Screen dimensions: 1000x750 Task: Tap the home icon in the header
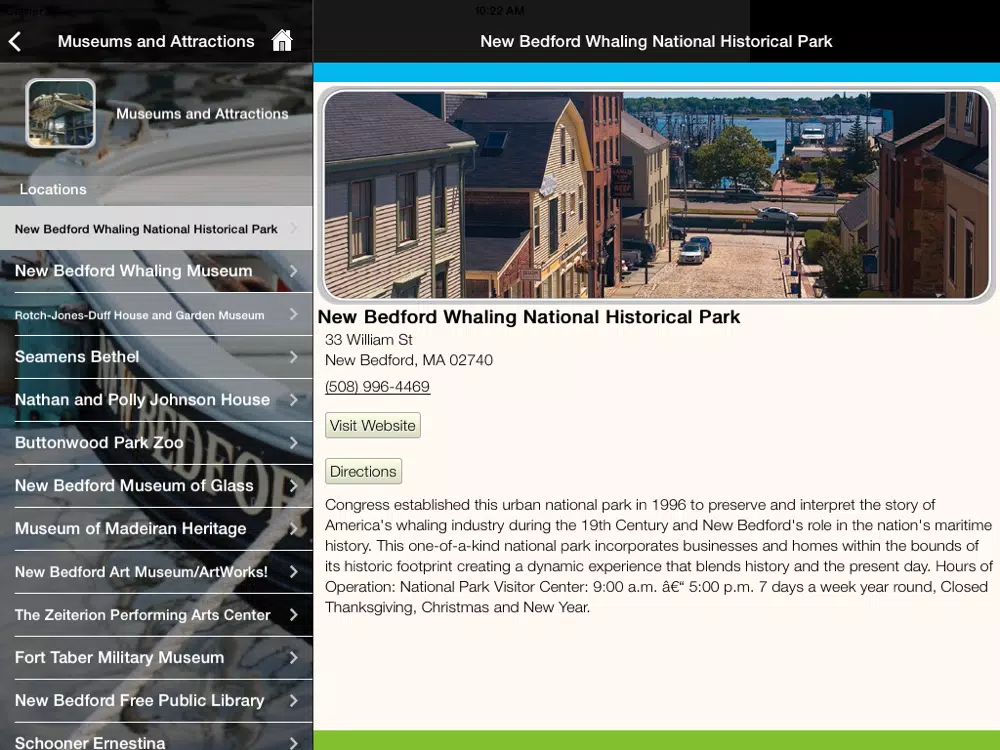point(282,40)
